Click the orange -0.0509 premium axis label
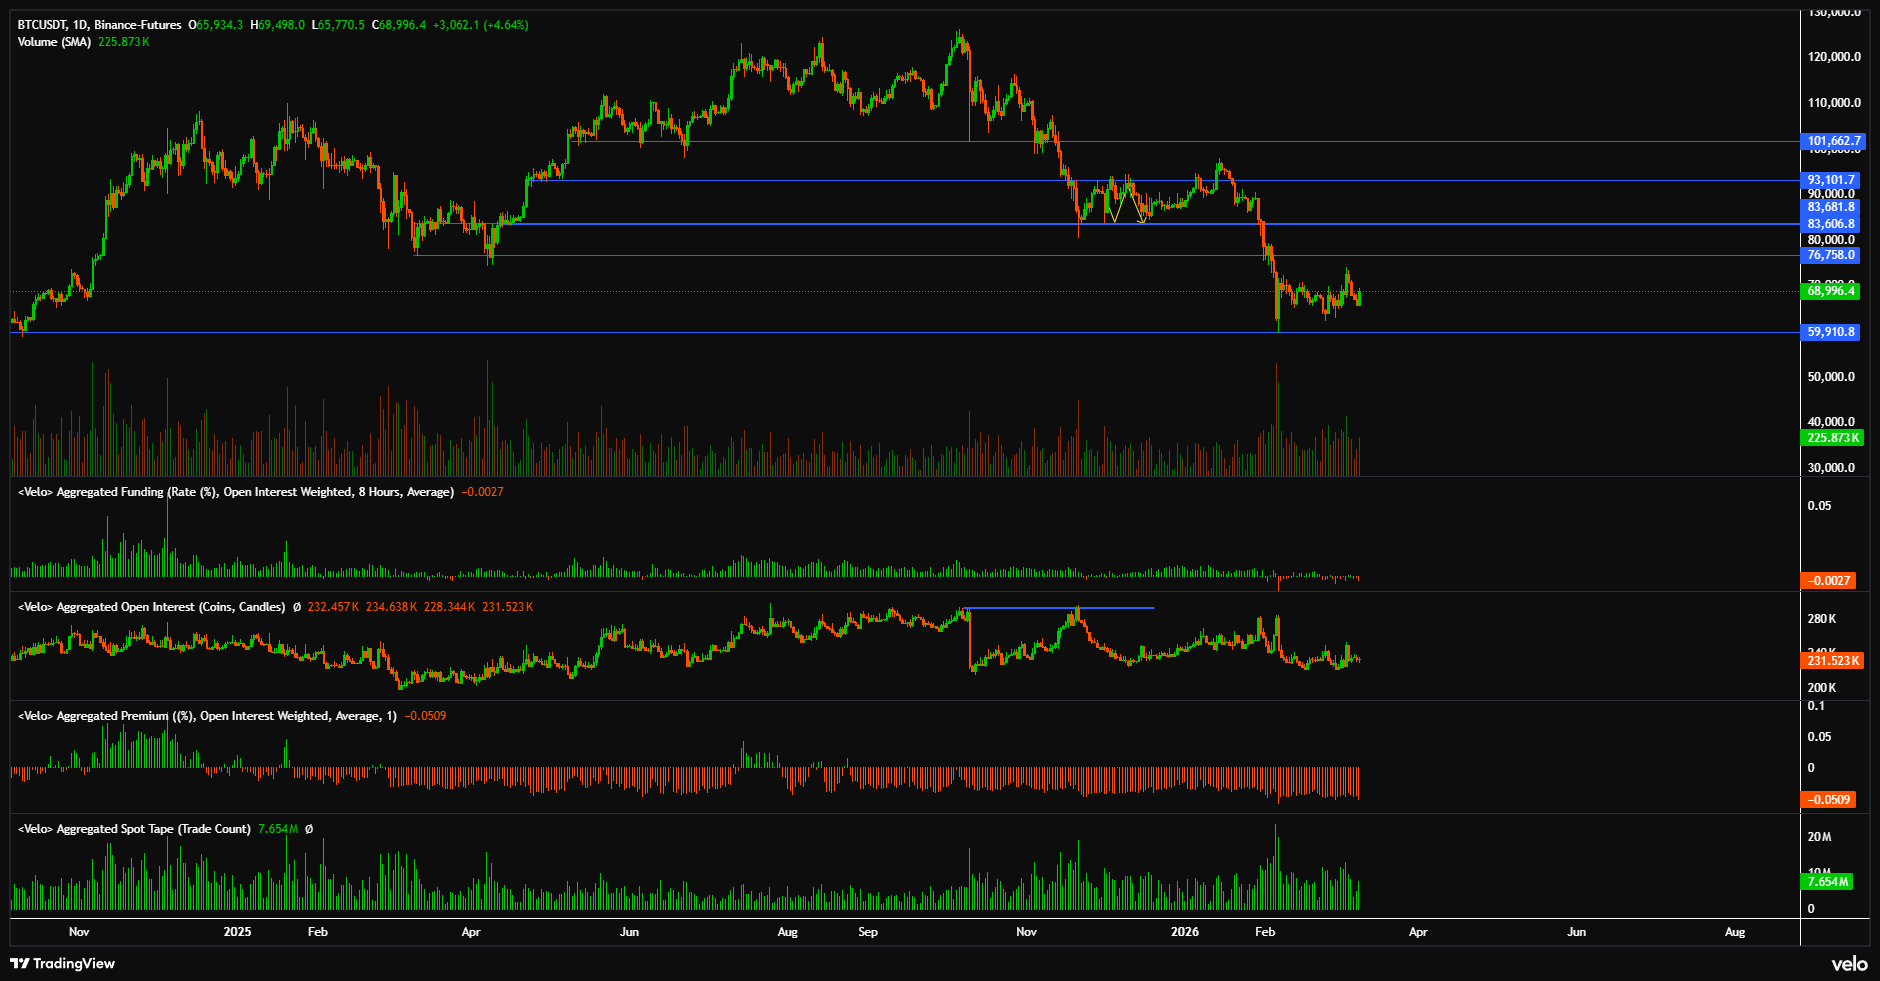 pyautogui.click(x=1829, y=800)
